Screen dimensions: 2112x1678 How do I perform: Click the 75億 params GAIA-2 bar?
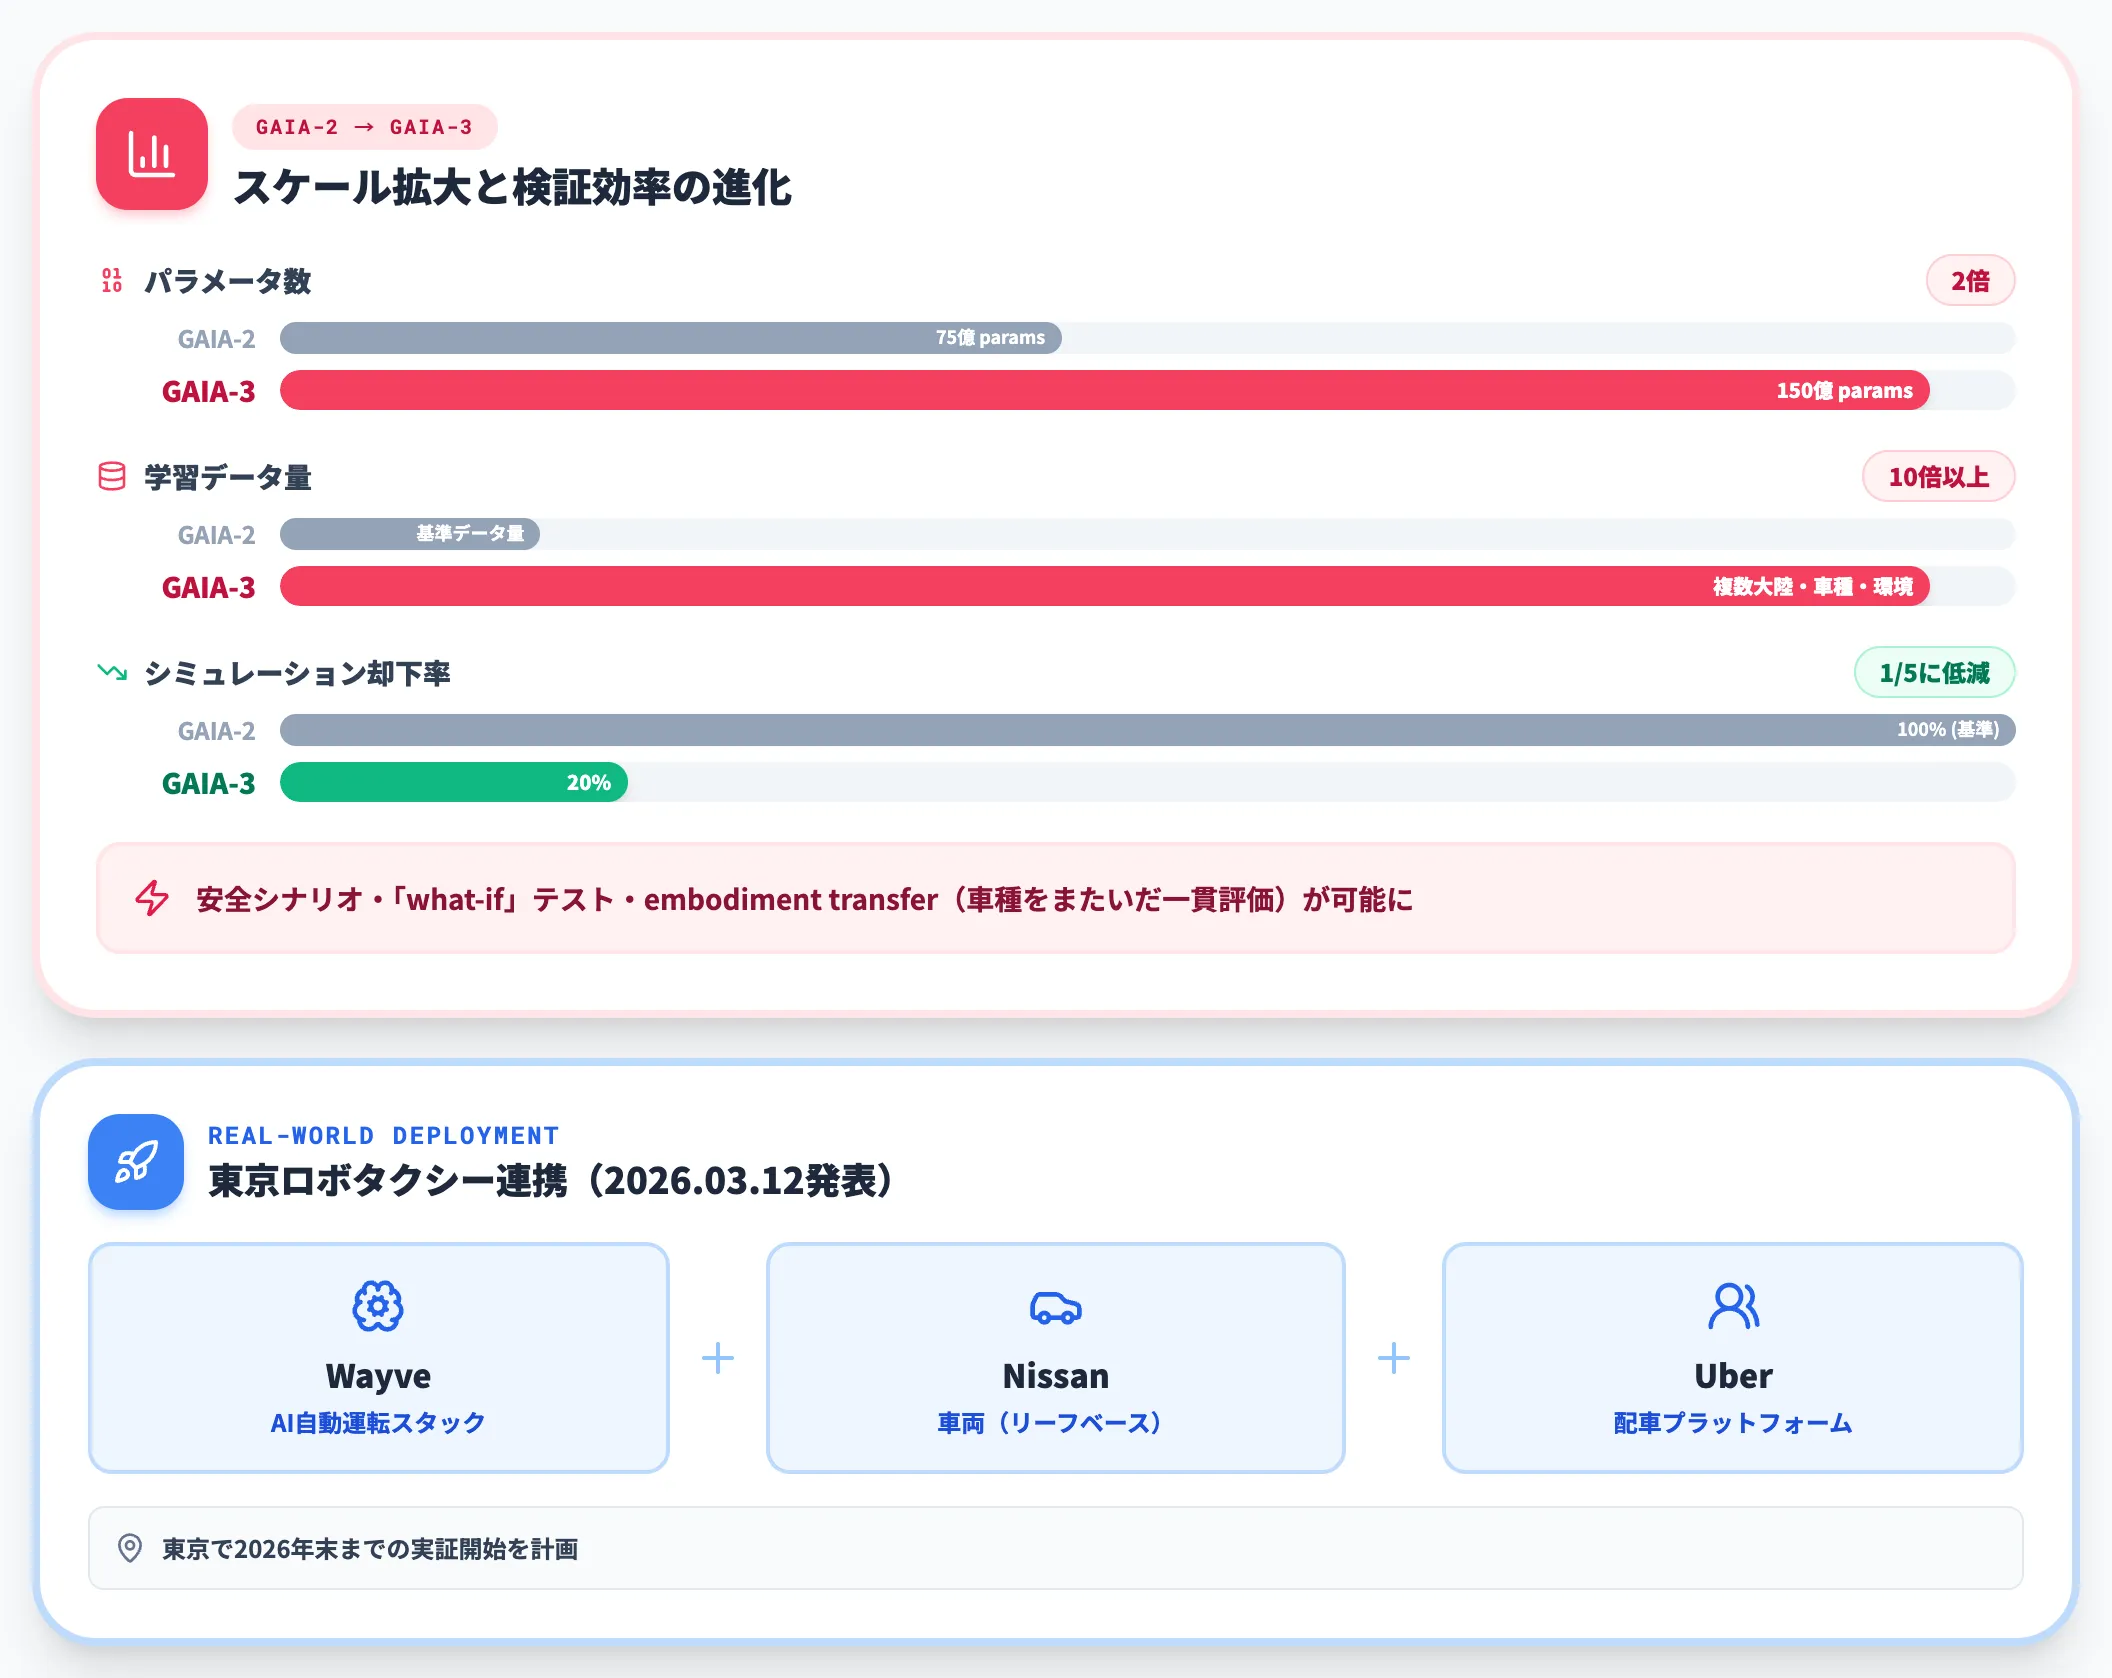click(x=671, y=338)
